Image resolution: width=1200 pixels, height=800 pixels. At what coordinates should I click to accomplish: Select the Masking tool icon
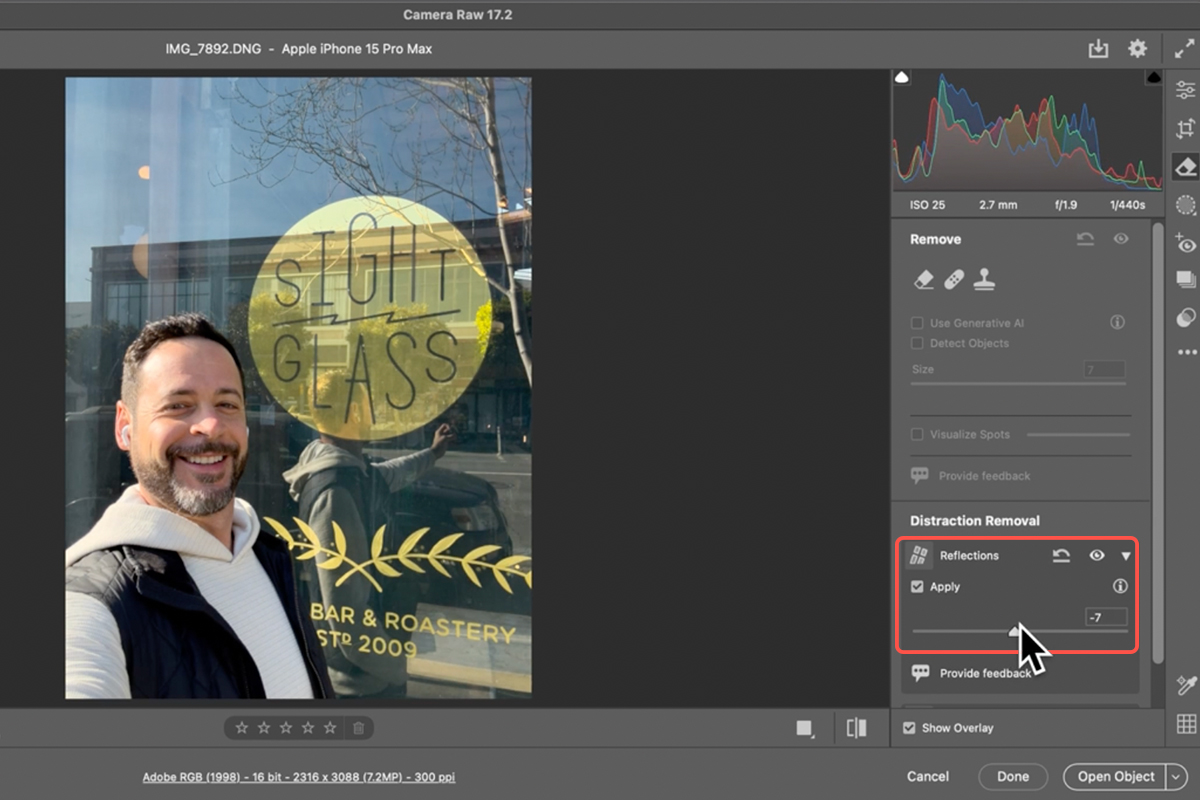point(1186,205)
